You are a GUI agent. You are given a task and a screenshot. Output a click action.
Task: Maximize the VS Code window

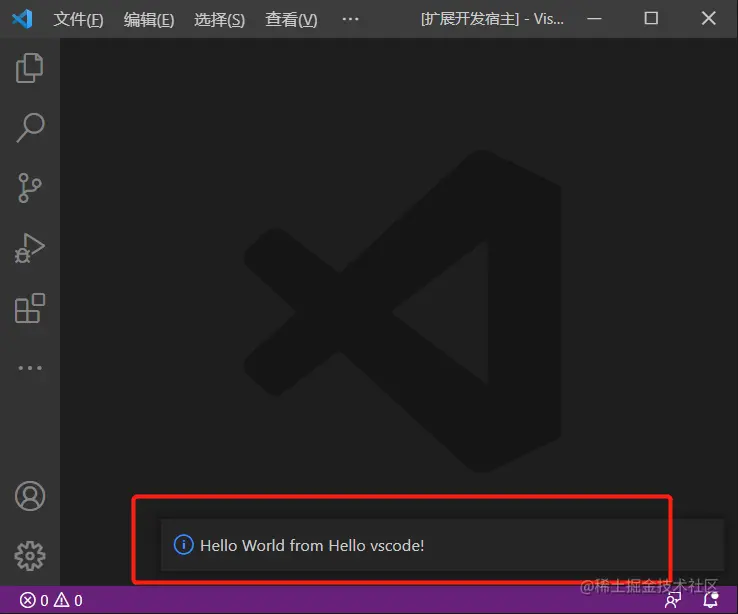point(651,19)
